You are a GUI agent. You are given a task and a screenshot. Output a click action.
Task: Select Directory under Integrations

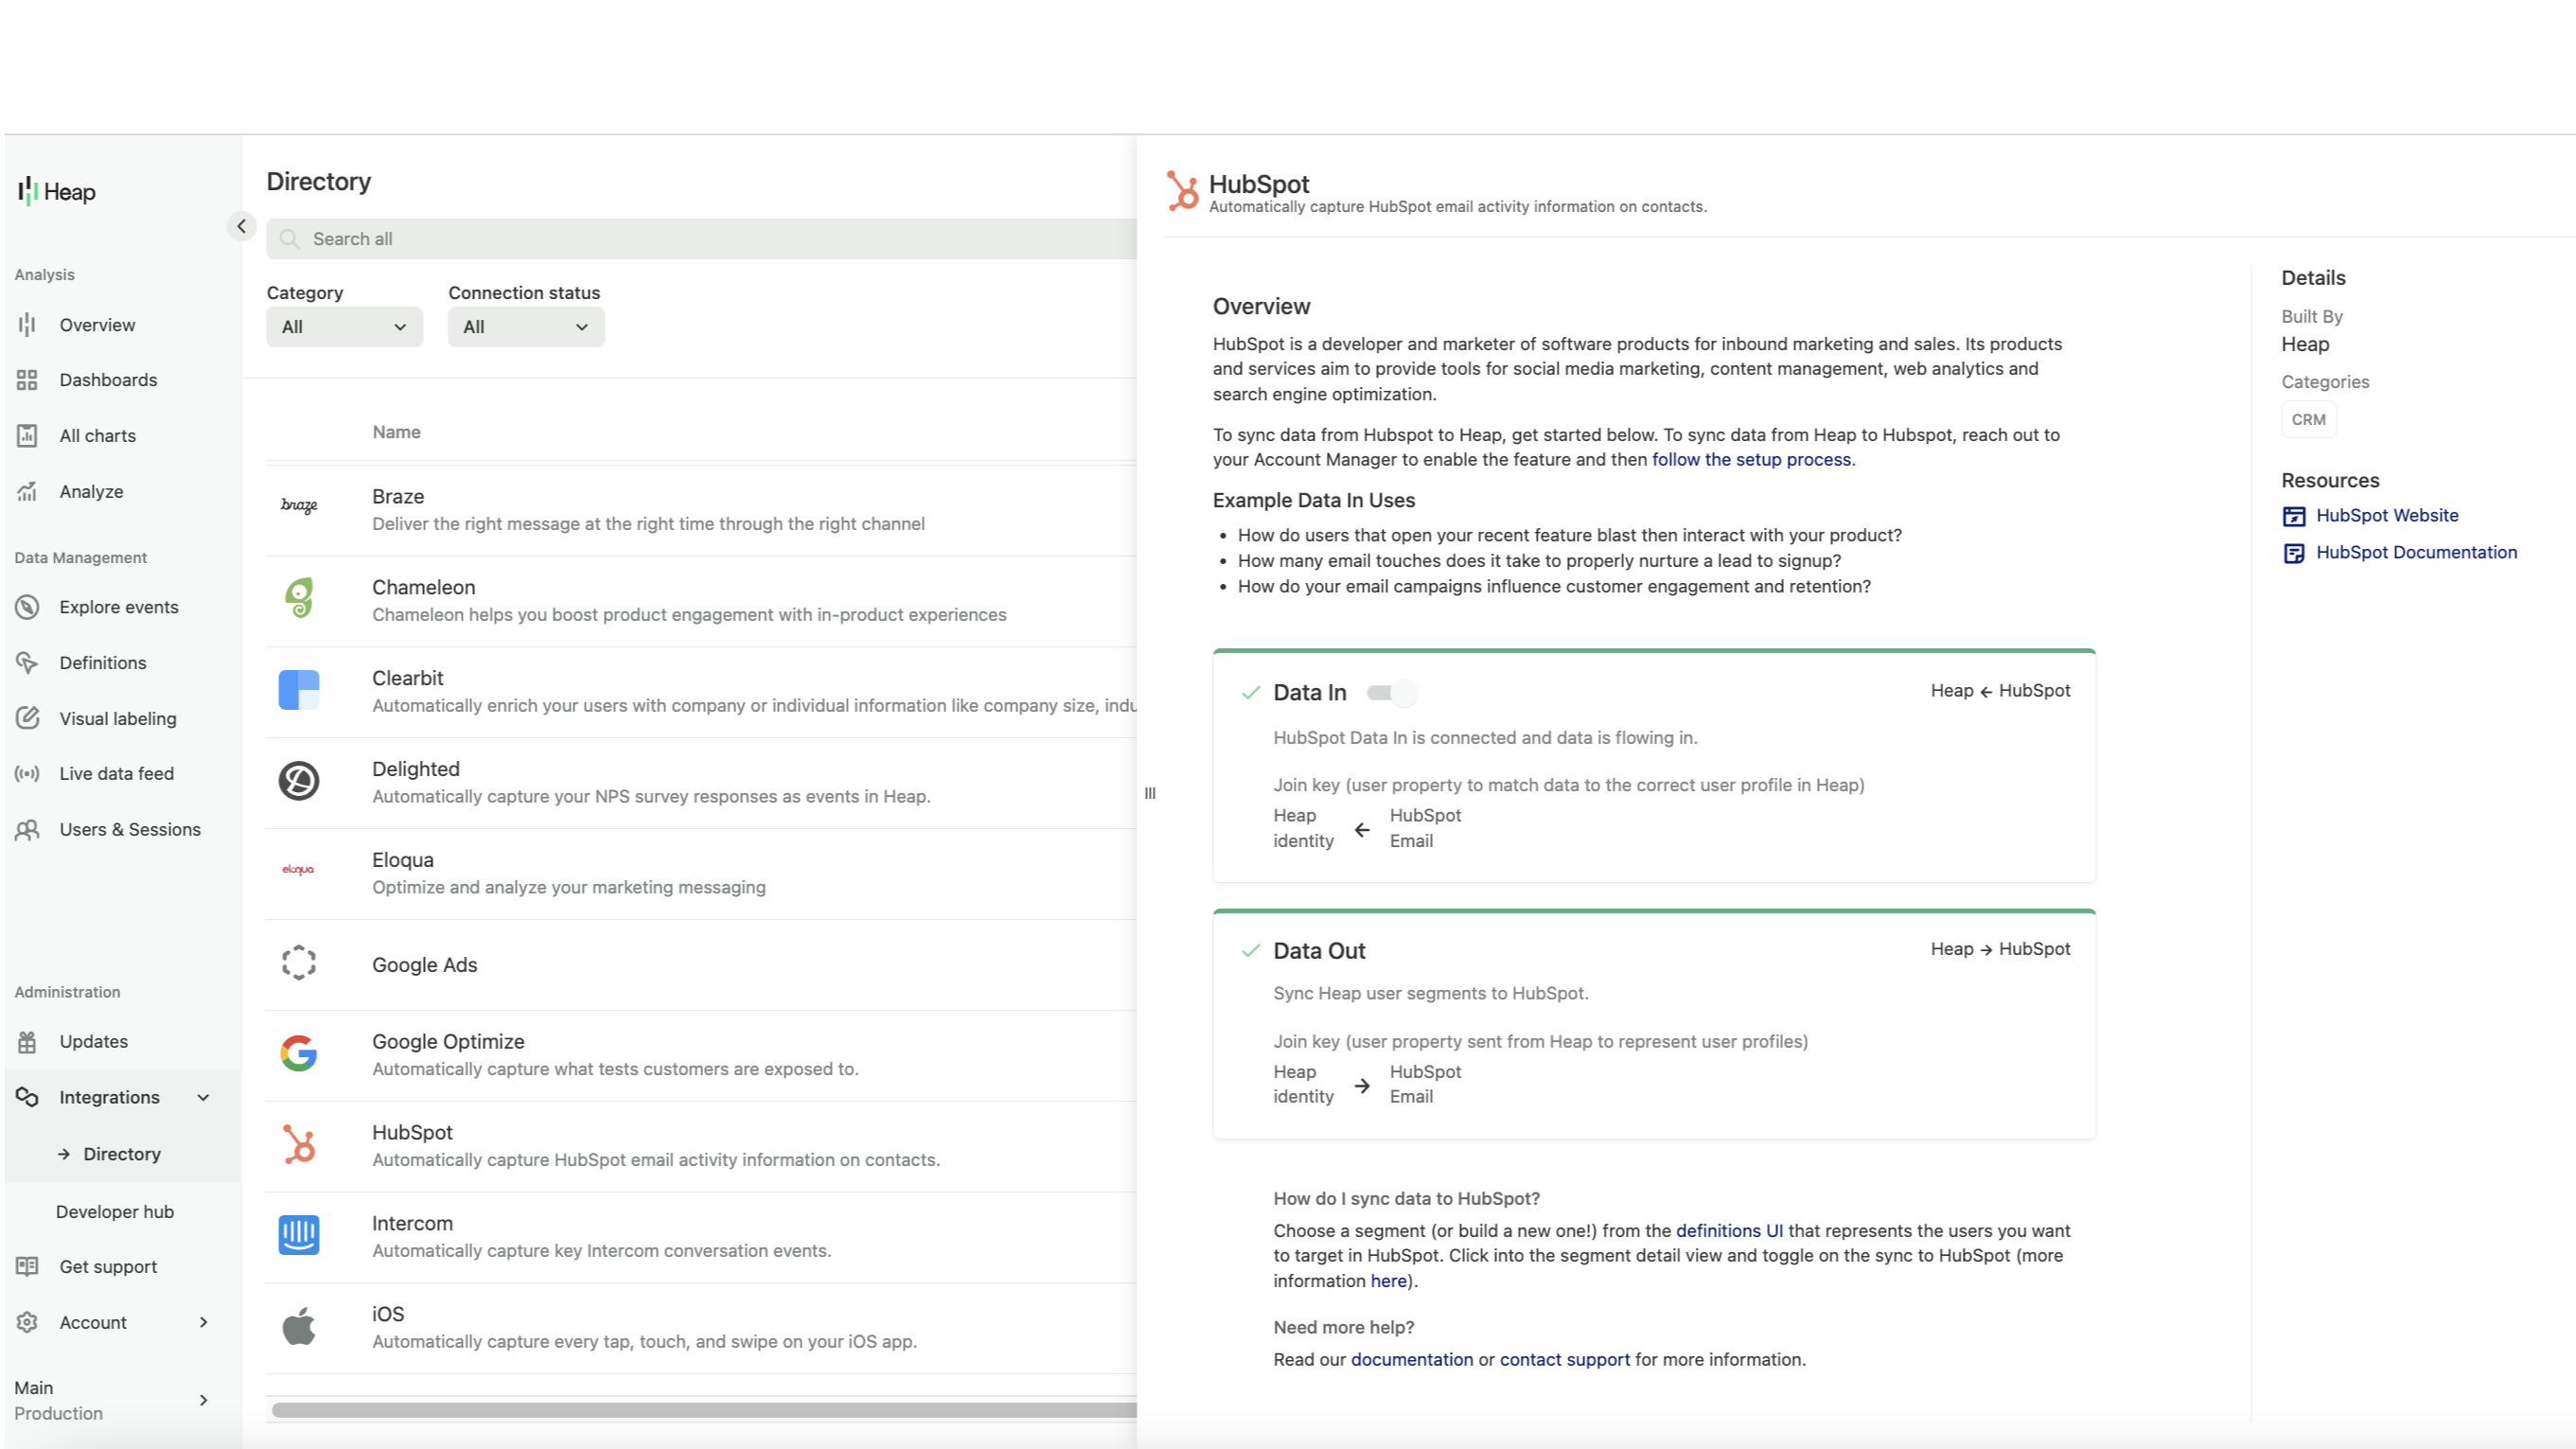tap(122, 1153)
